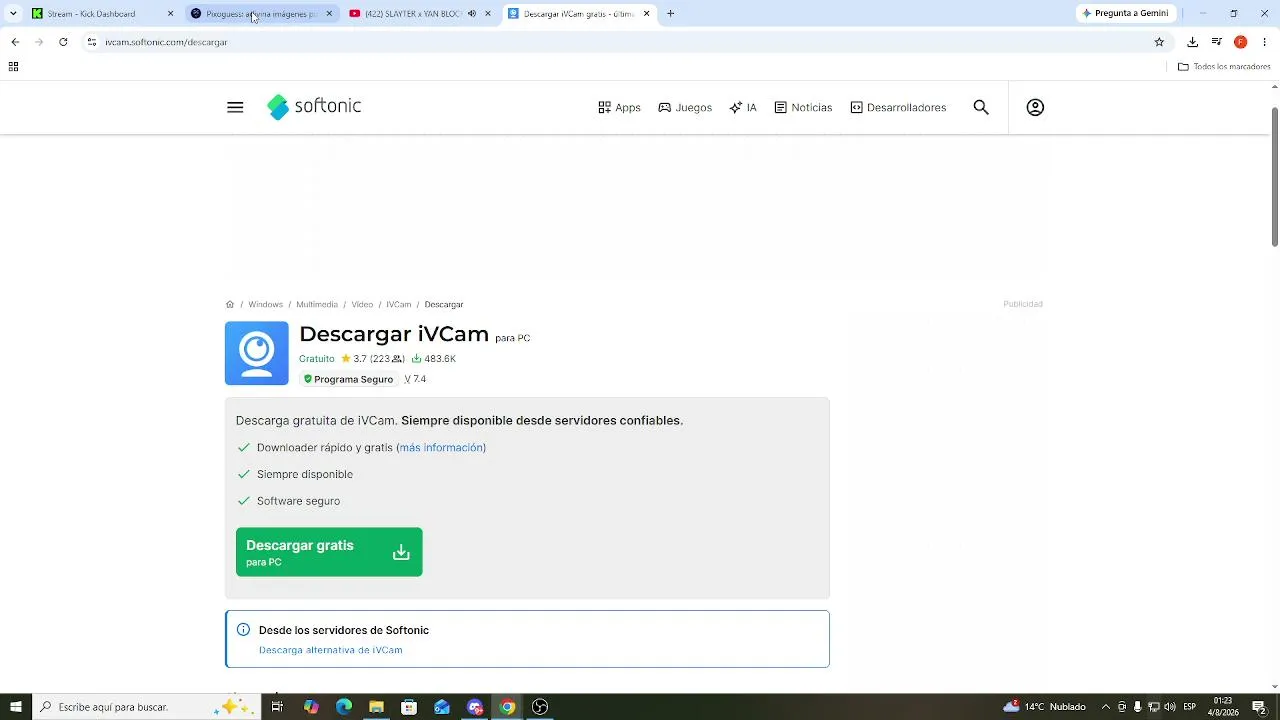Screen dimensions: 1280x720
Task: Open the Softonic hamburger menu
Action: tap(235, 107)
